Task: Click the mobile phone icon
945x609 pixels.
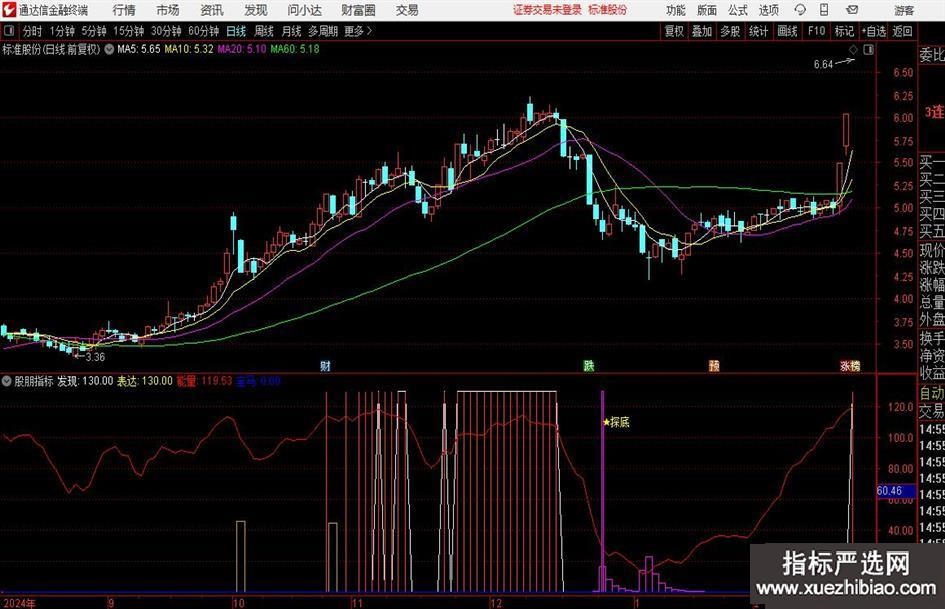Action: [x=824, y=10]
